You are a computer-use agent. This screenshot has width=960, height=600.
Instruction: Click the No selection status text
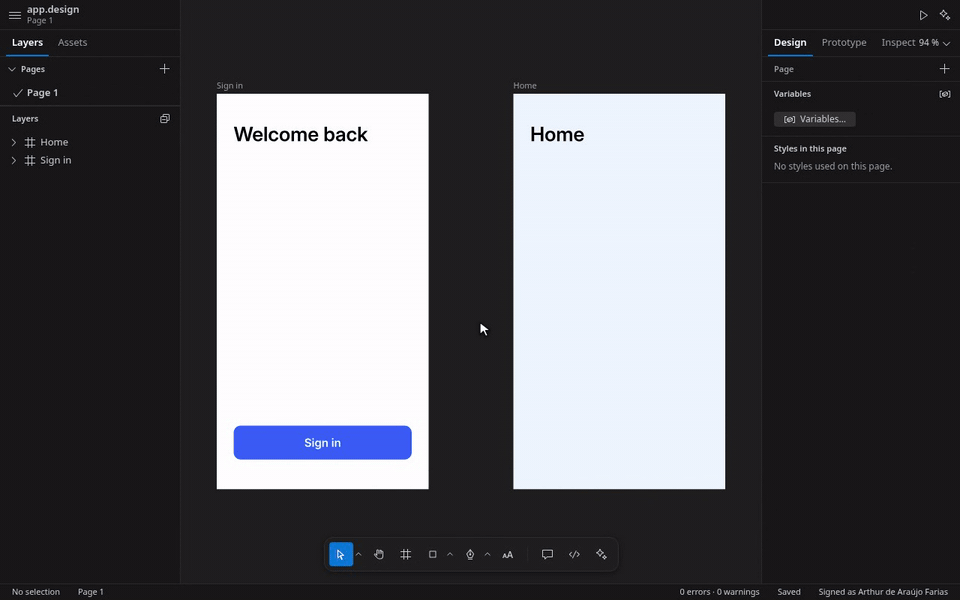tap(36, 592)
